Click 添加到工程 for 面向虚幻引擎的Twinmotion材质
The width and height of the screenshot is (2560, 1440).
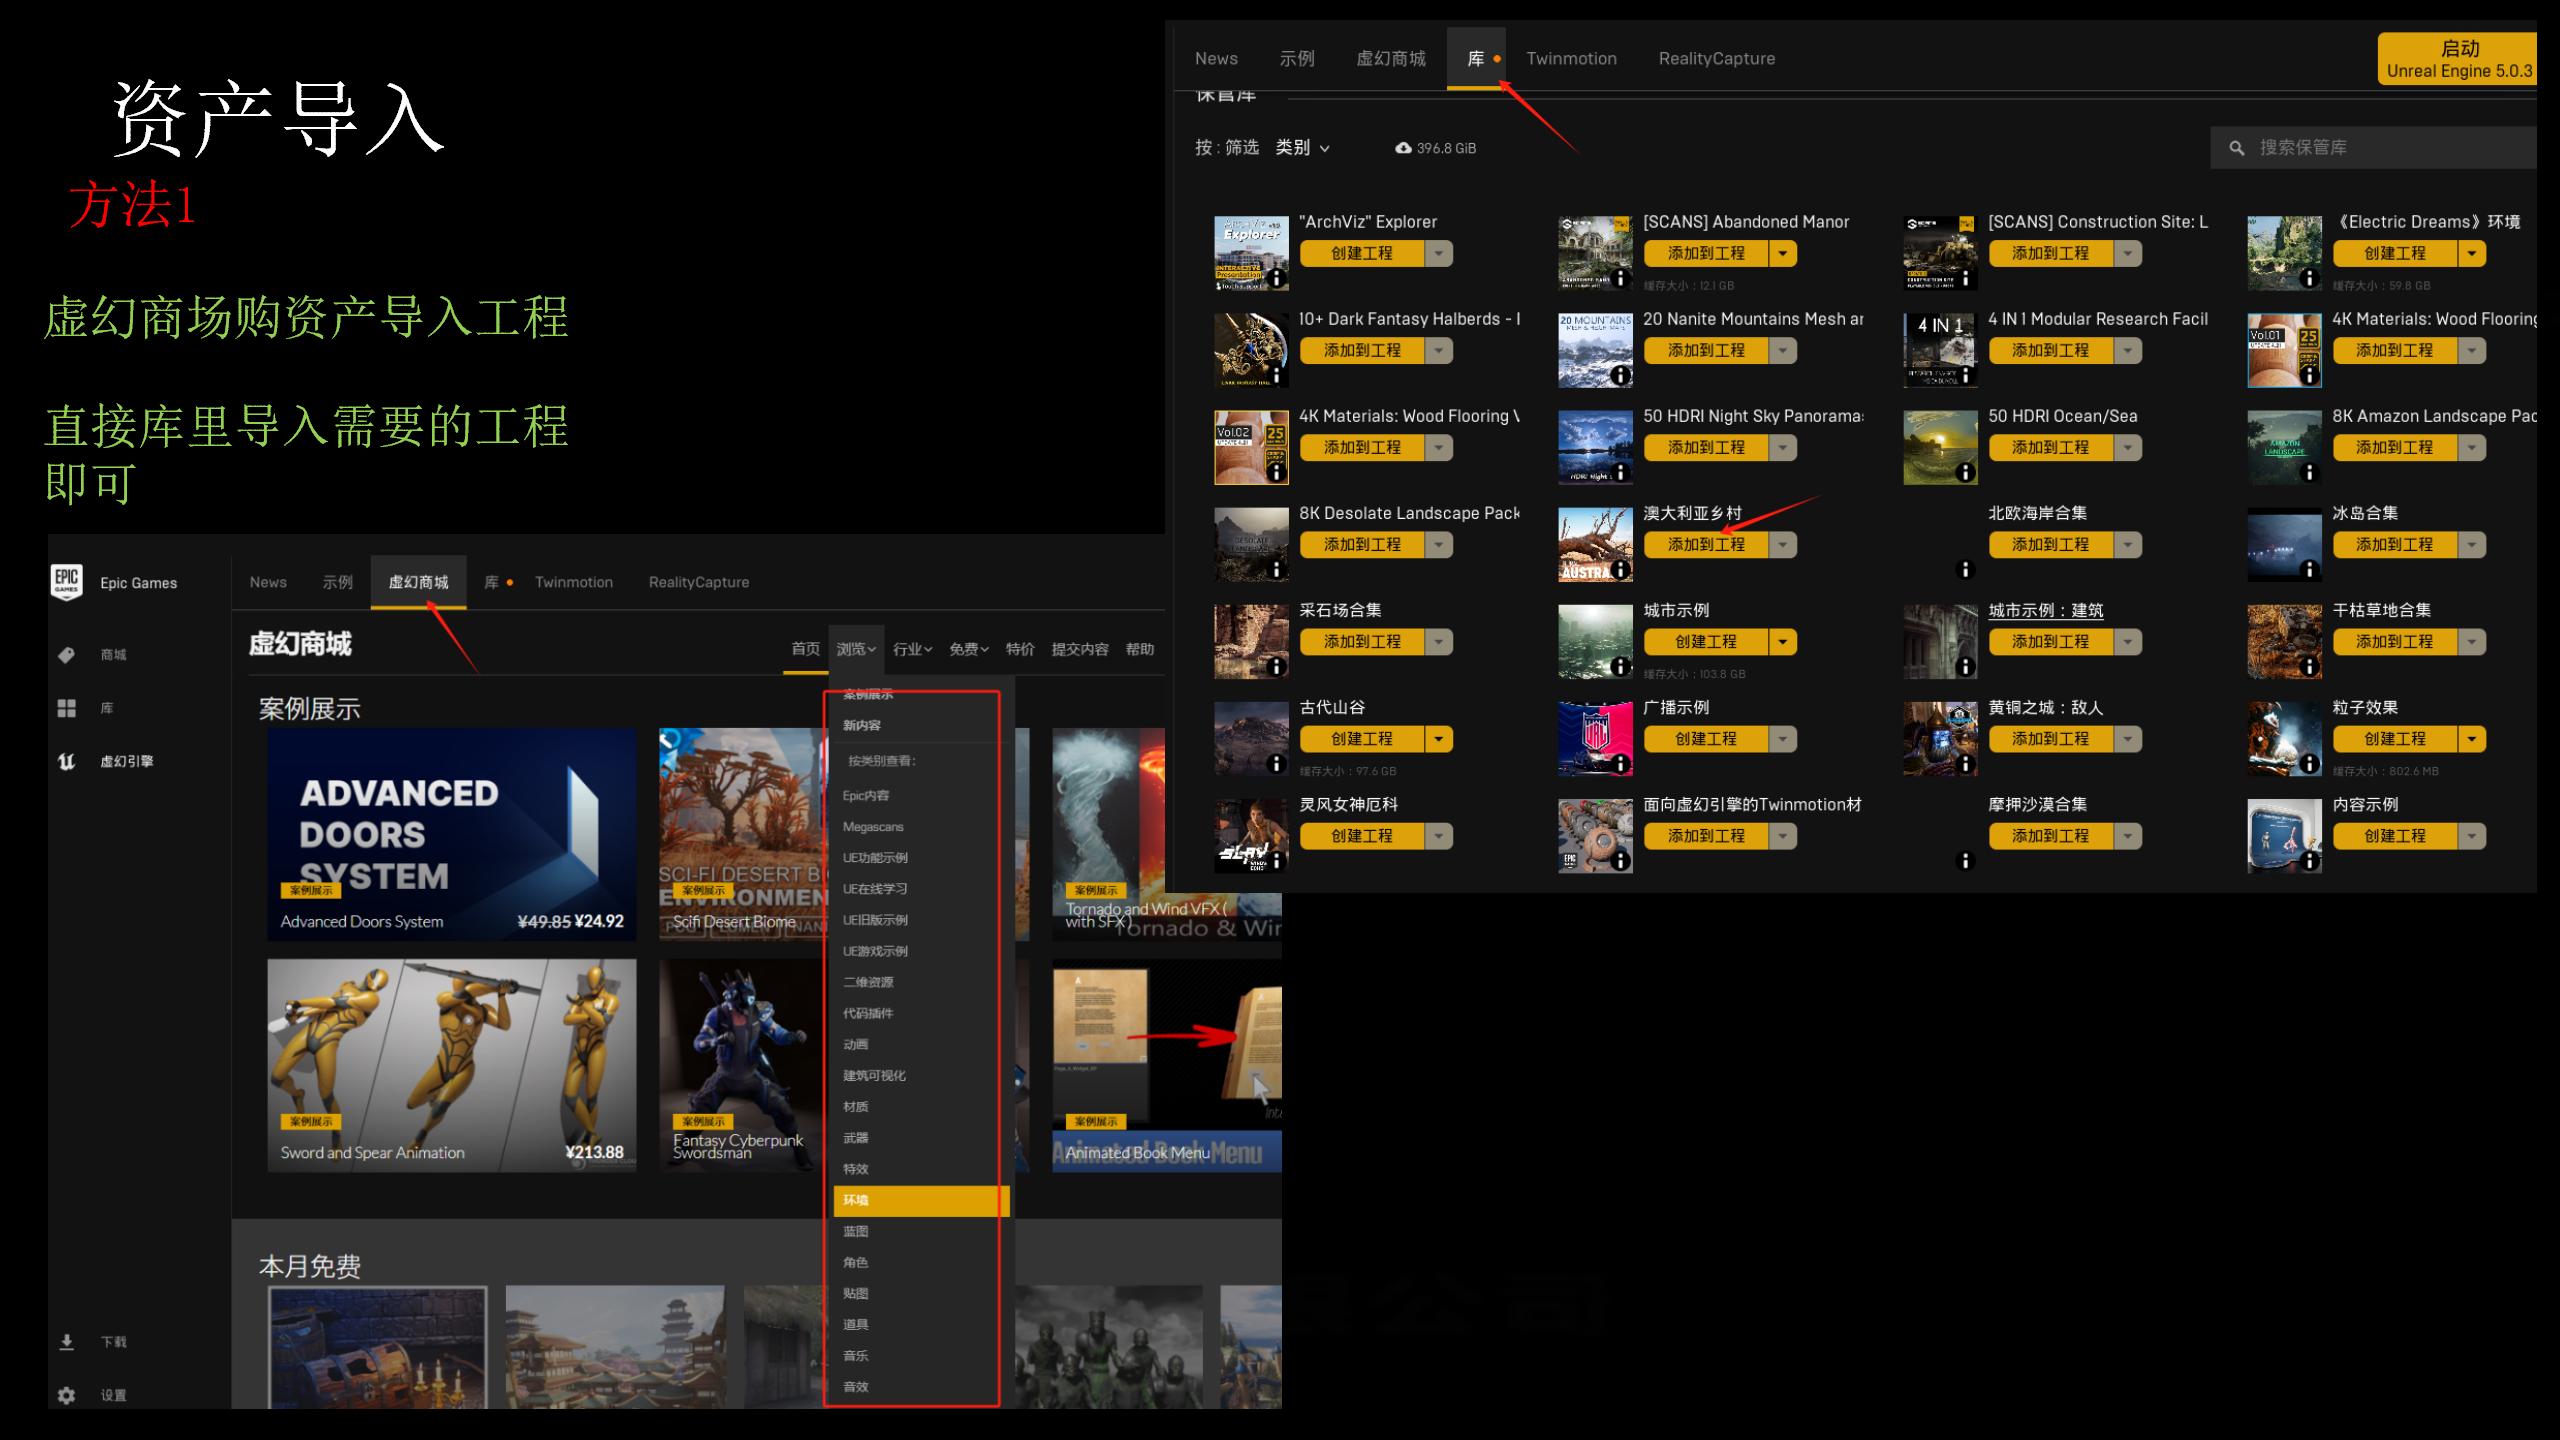(x=1707, y=836)
